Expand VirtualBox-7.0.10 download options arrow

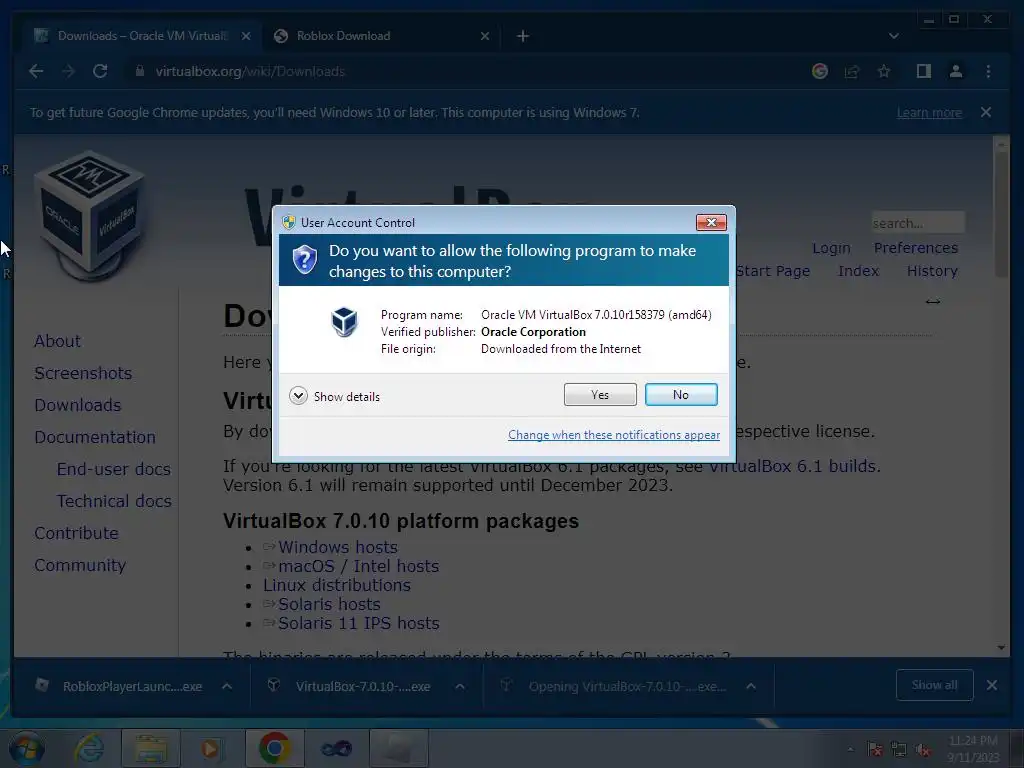[460, 686]
